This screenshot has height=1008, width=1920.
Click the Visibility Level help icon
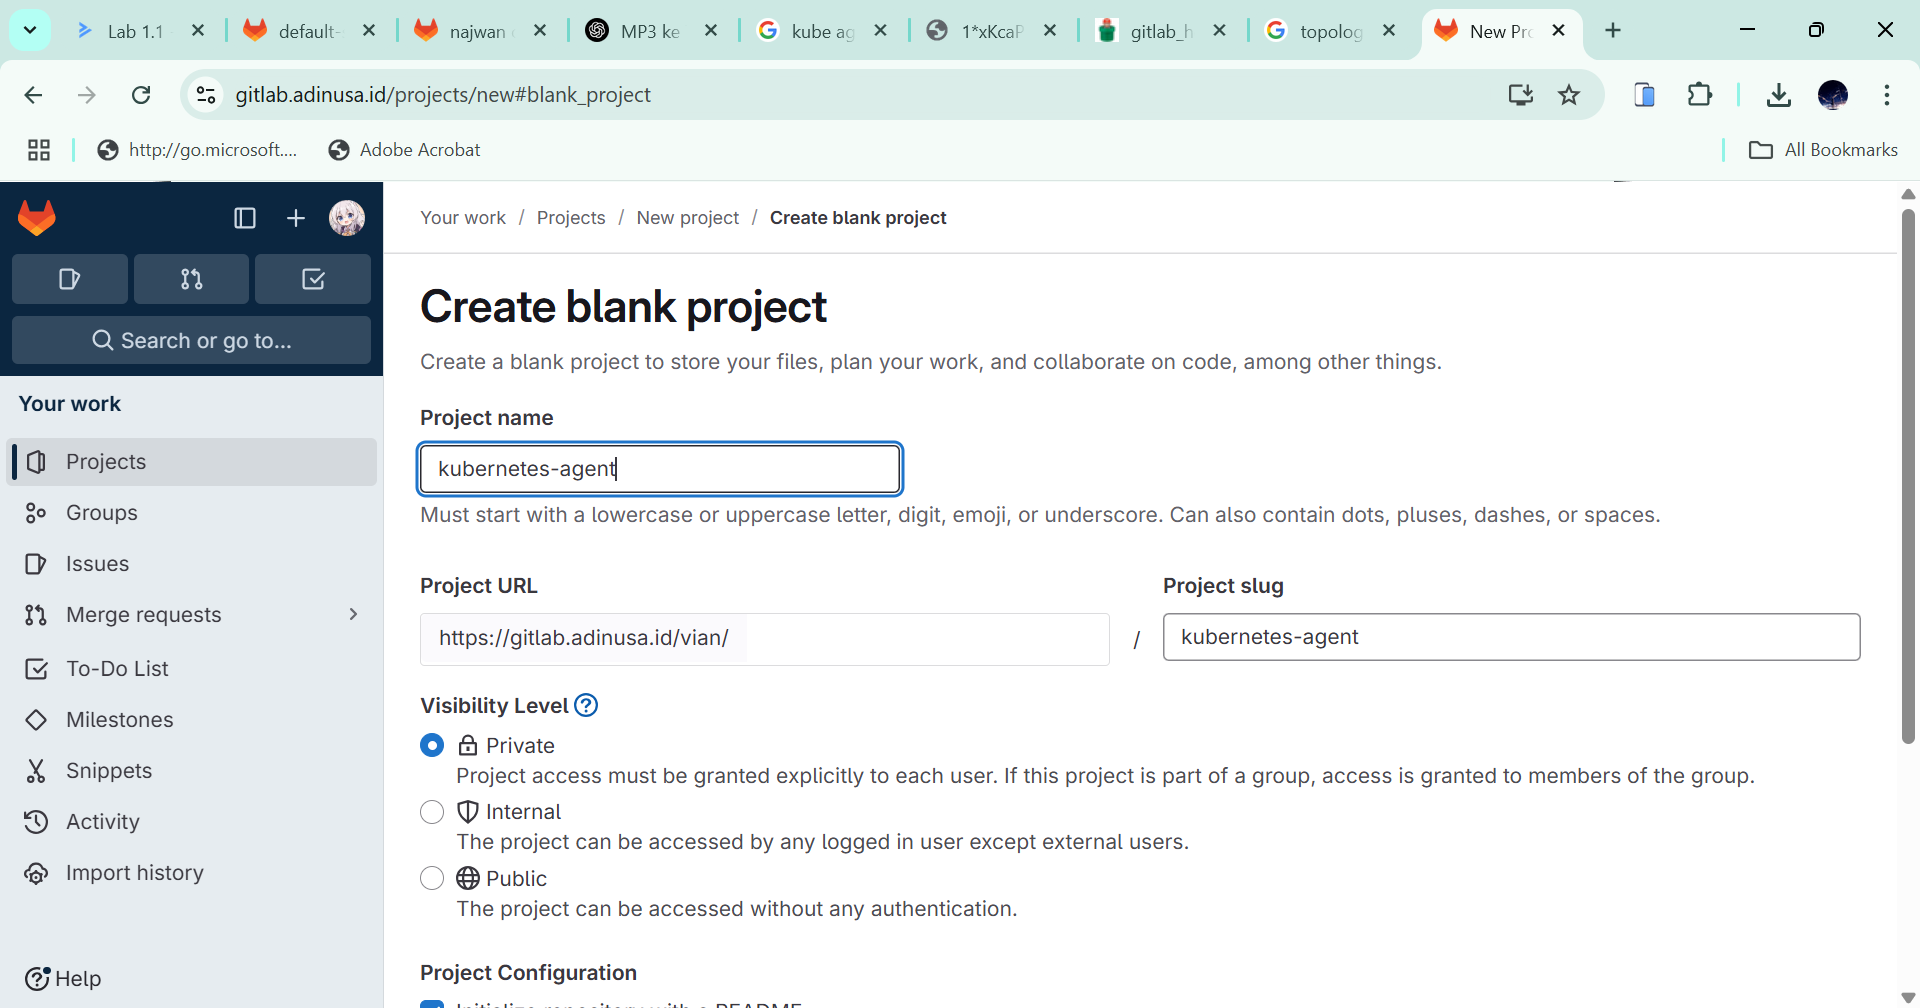pos(586,706)
